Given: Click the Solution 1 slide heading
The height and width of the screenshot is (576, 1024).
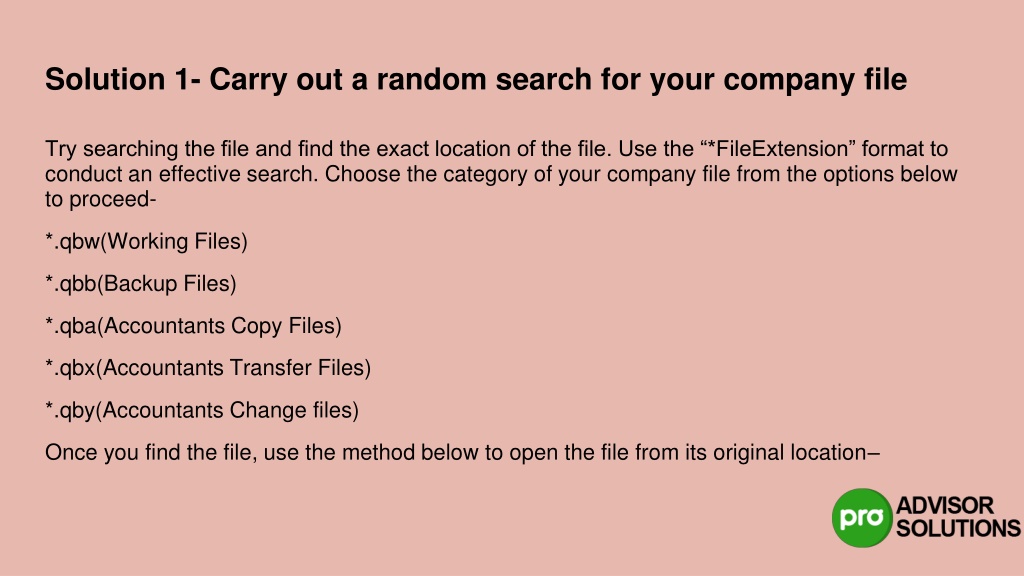Looking at the screenshot, I should tap(475, 80).
